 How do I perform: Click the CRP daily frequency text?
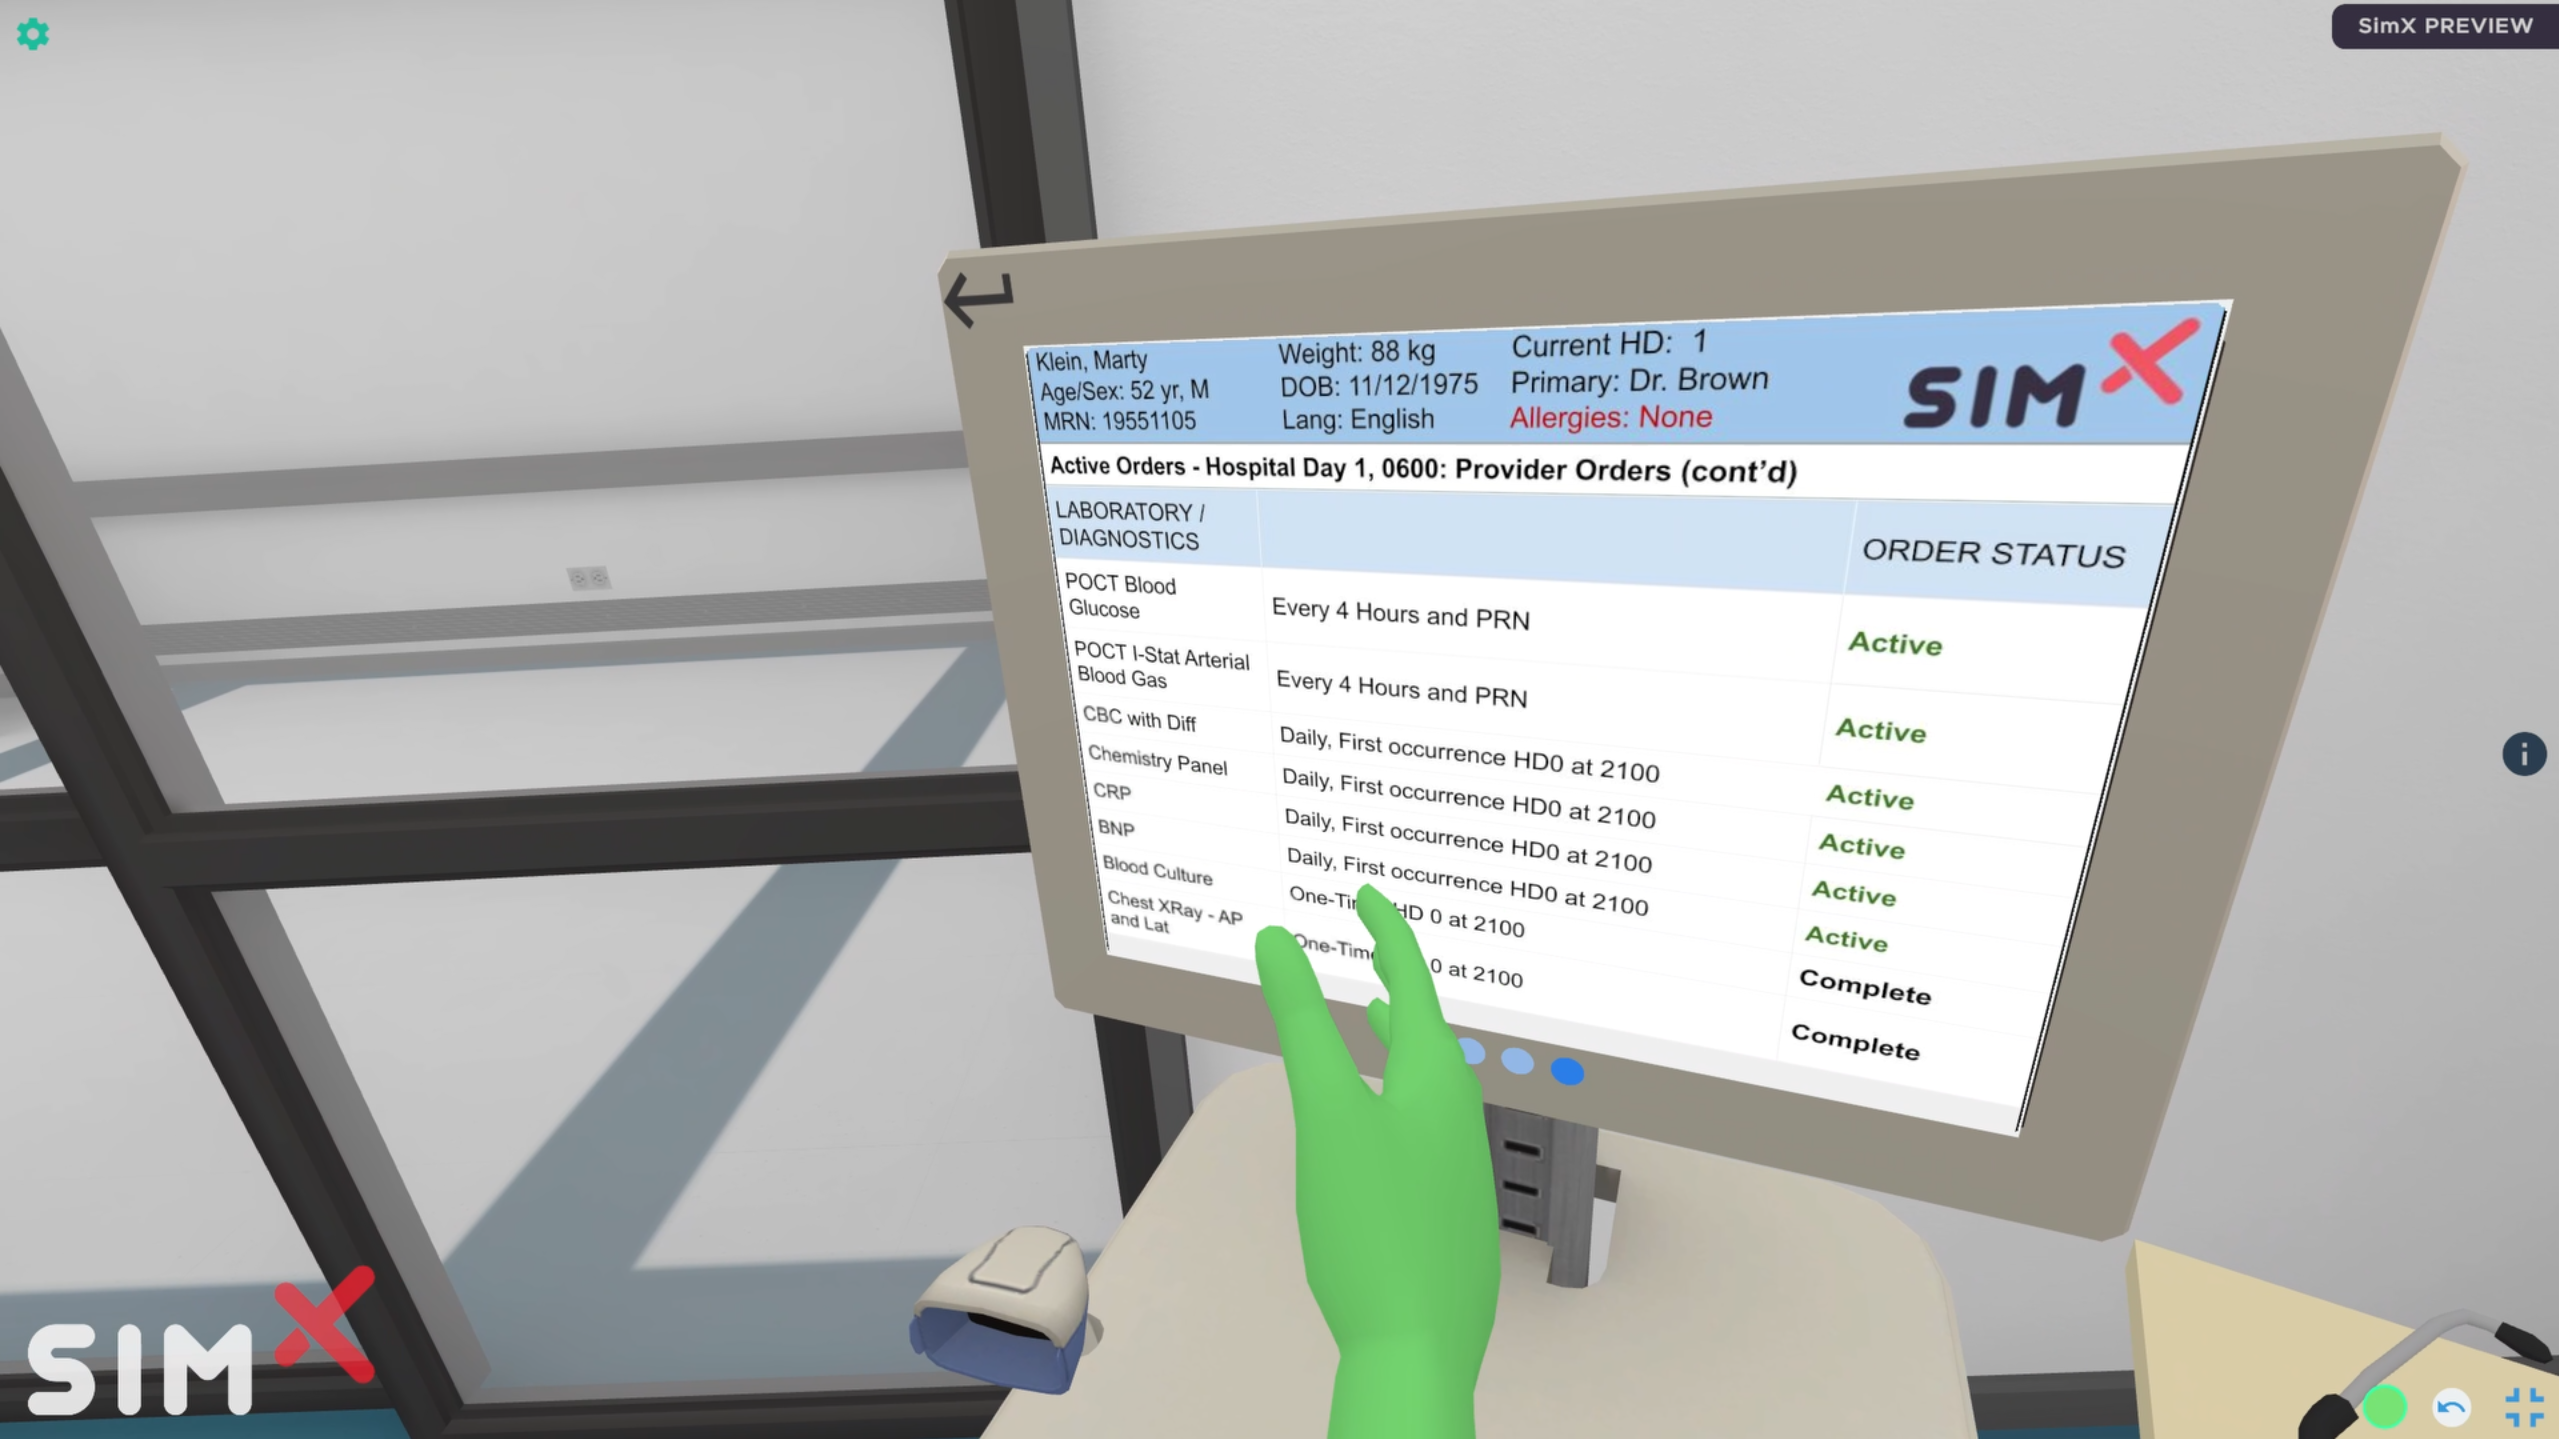(1468, 839)
